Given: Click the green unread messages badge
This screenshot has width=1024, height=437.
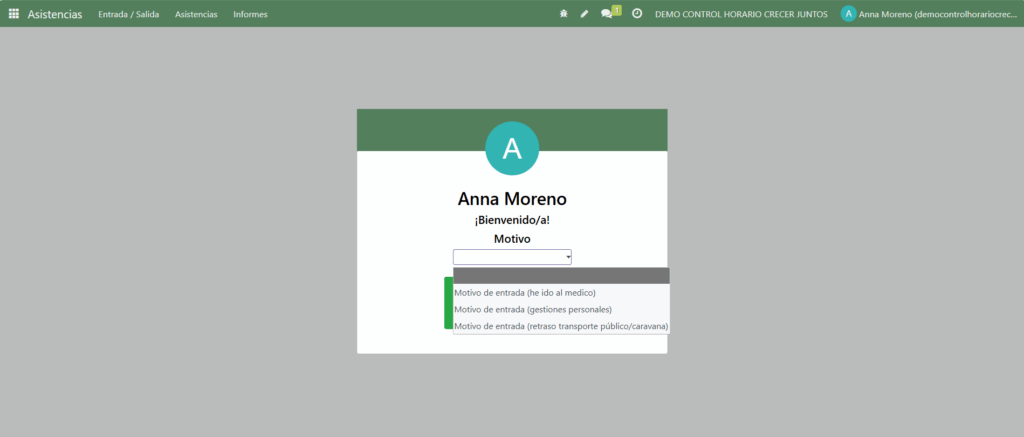Looking at the screenshot, I should (617, 10).
